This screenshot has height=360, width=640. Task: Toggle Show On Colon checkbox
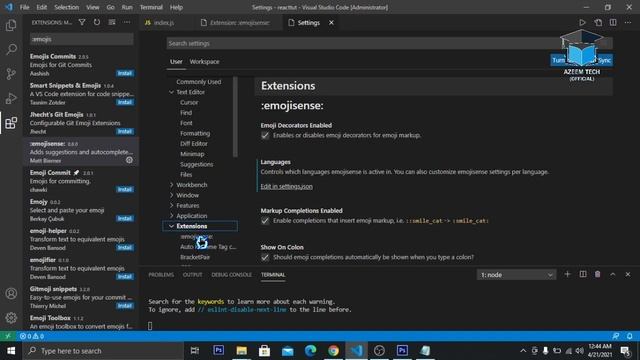[265, 257]
